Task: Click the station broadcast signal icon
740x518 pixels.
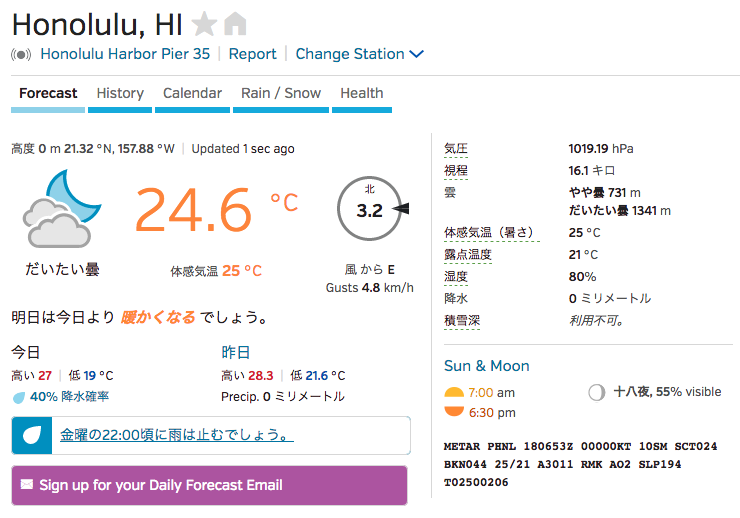Action: [21, 54]
